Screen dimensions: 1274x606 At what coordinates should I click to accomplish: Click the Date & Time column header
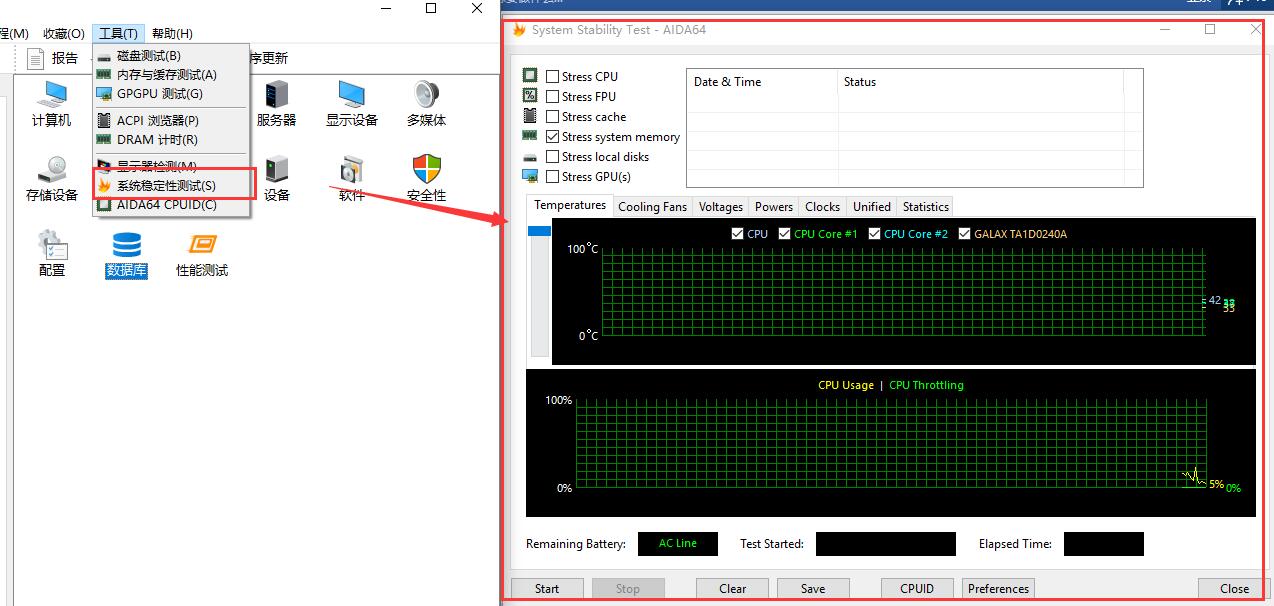pyautogui.click(x=763, y=82)
